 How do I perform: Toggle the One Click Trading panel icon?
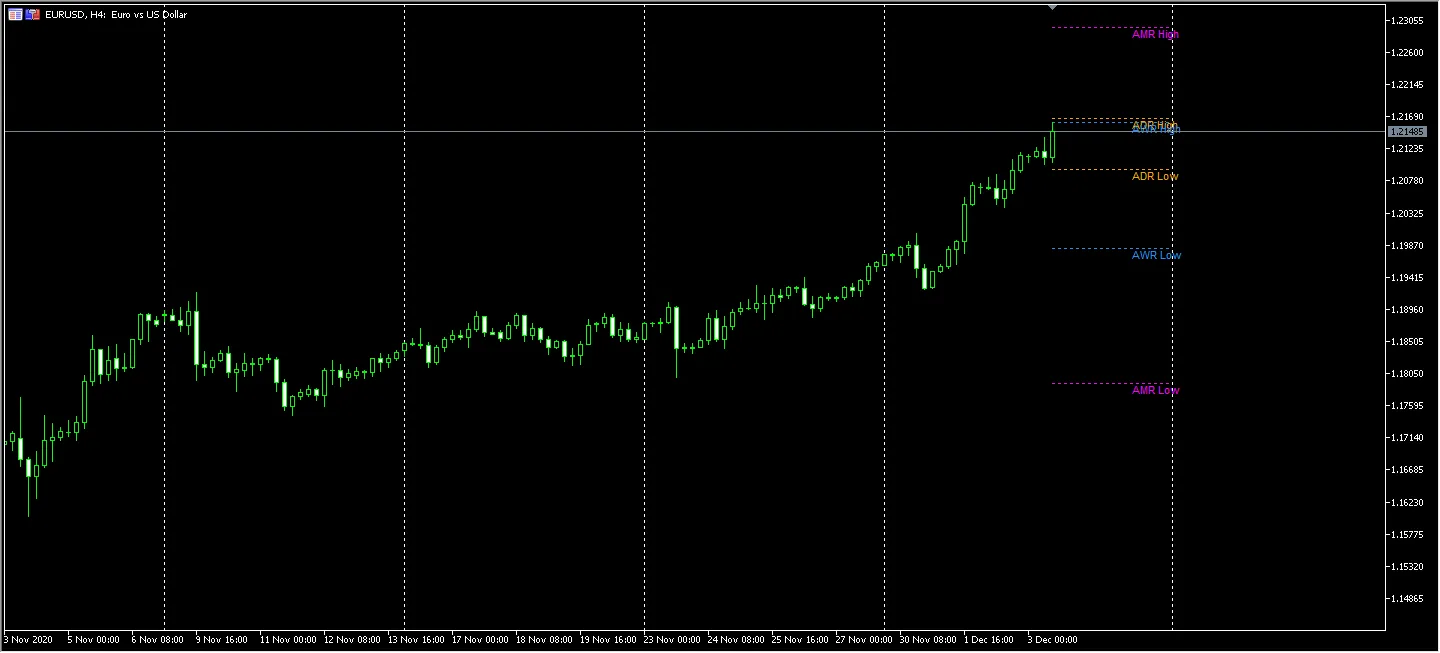33,15
